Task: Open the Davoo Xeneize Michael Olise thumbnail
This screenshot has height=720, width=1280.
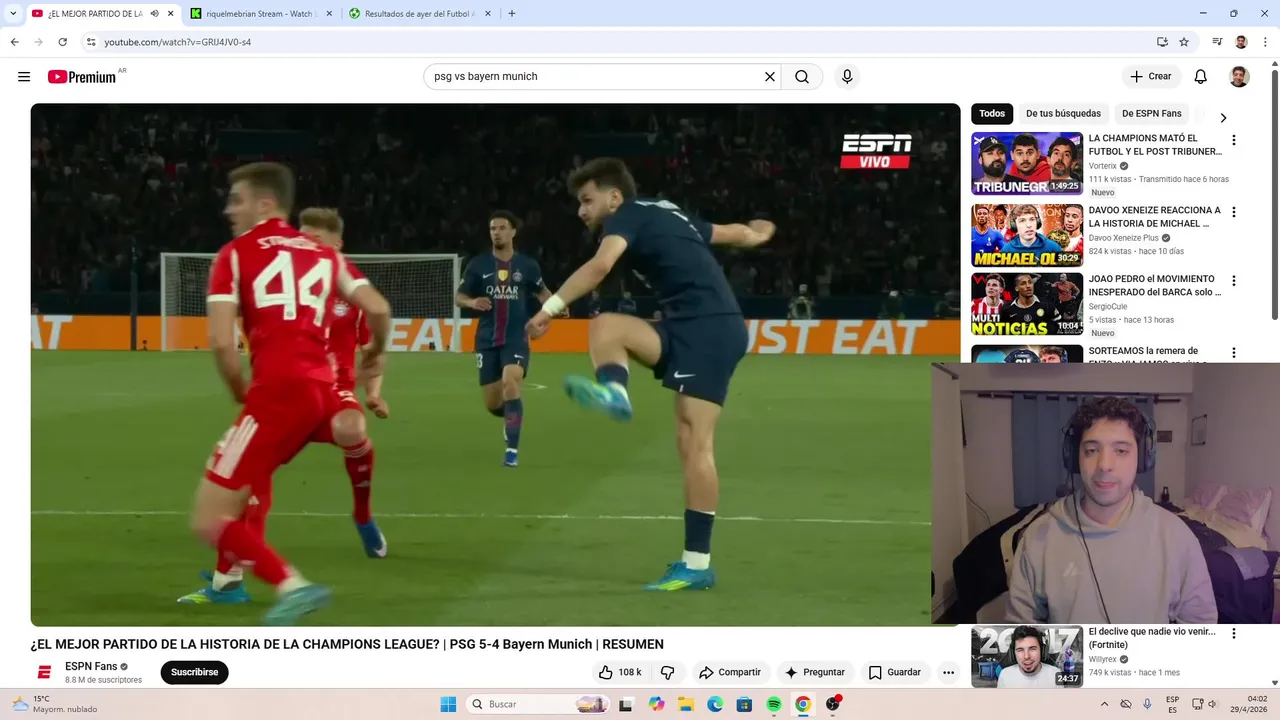Action: click(1027, 236)
